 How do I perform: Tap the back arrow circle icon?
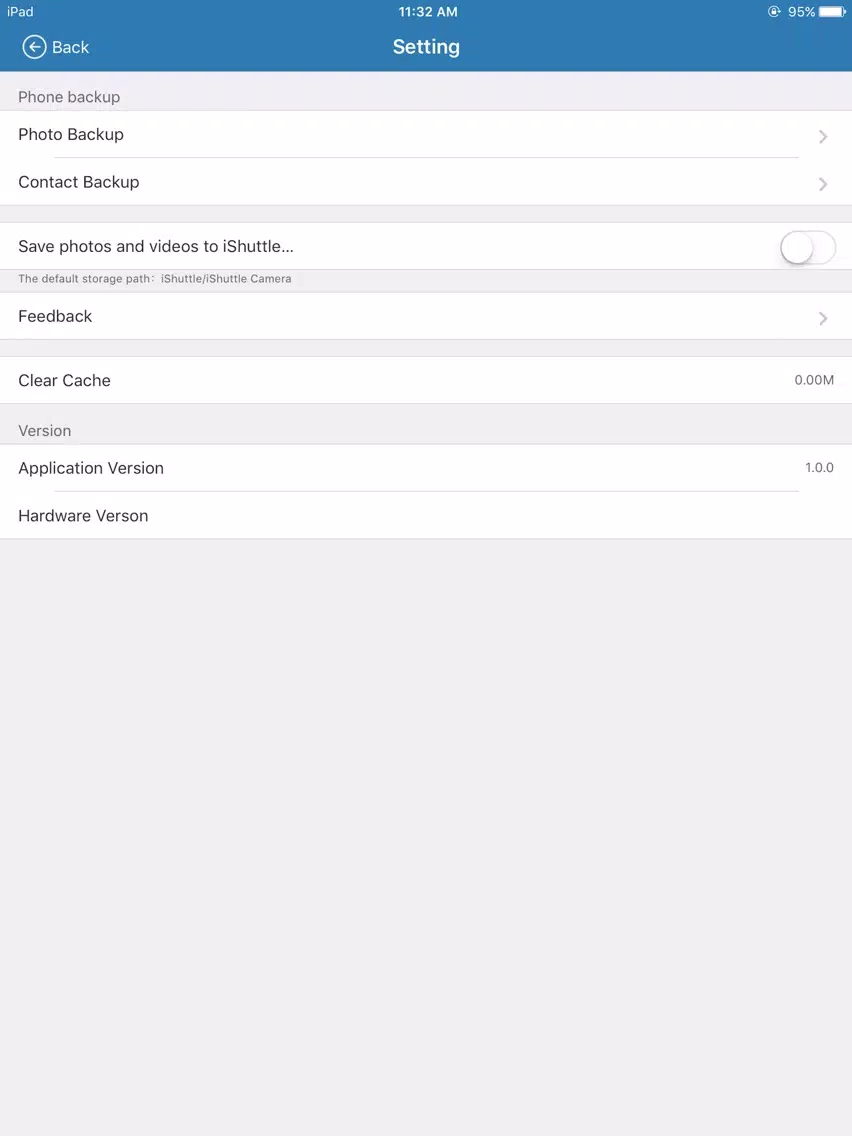[x=34, y=47]
